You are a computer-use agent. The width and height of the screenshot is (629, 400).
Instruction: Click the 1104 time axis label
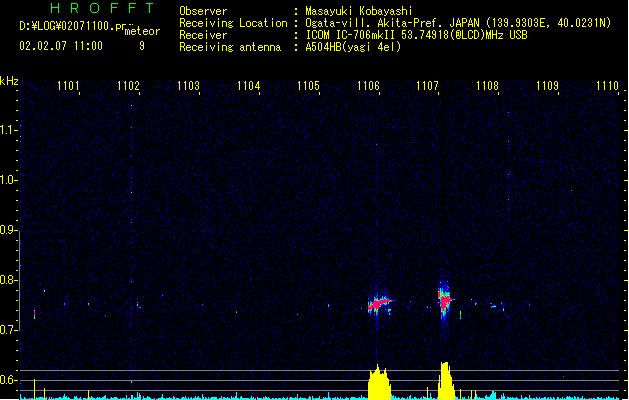tap(248, 85)
